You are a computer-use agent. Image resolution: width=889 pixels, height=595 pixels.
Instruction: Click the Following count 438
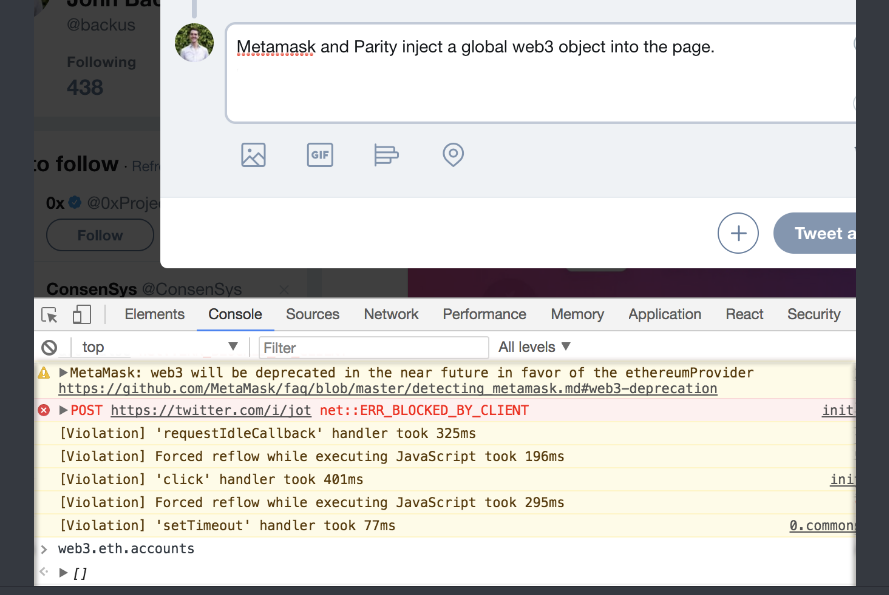click(85, 87)
